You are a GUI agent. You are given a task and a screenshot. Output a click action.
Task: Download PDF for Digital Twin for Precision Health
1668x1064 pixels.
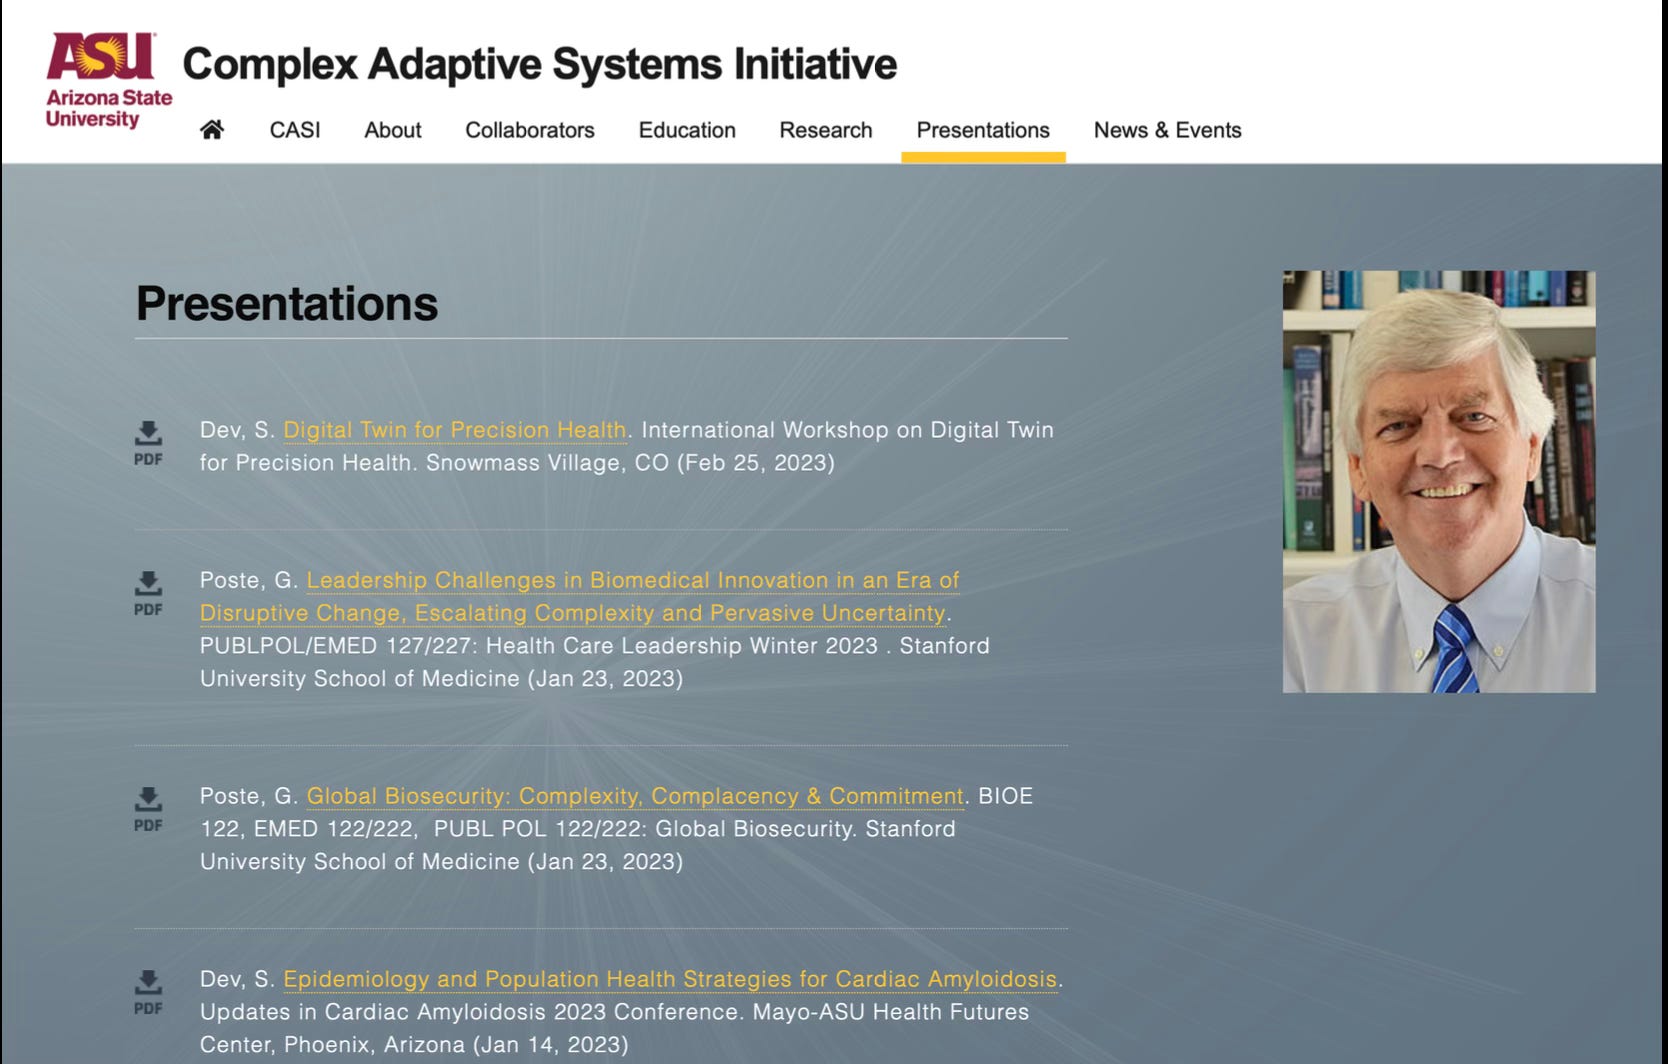coord(148,443)
